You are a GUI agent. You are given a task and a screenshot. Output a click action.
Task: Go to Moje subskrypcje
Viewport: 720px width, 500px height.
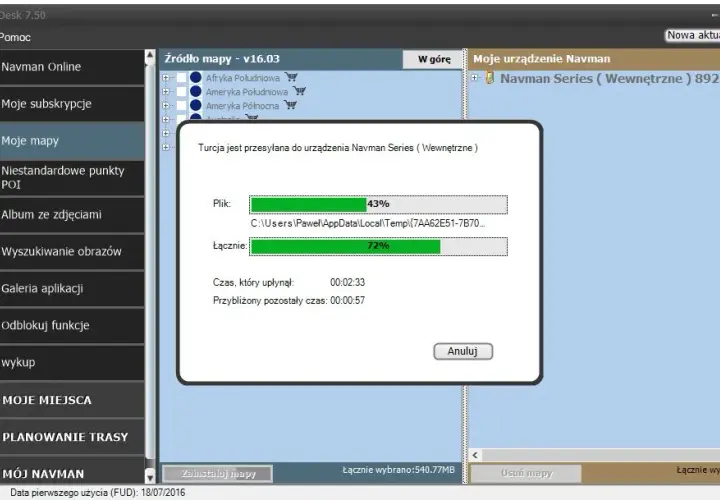72,104
